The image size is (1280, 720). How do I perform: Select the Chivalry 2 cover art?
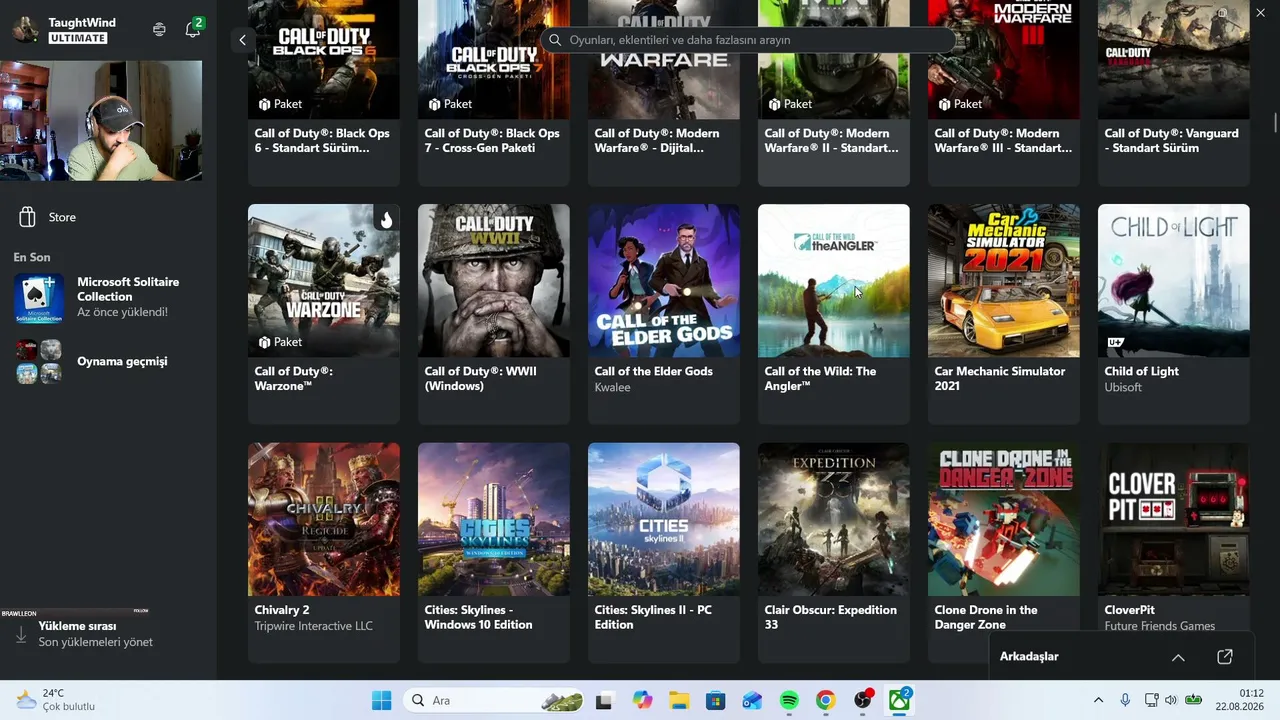click(324, 519)
